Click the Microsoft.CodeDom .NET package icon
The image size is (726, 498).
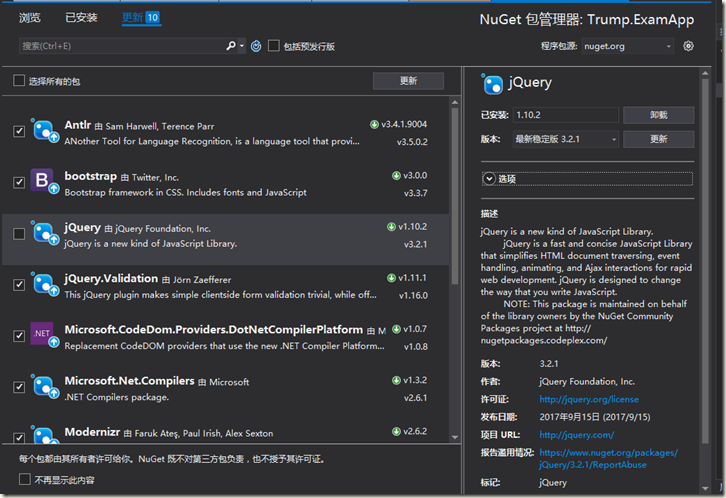tap(44, 335)
